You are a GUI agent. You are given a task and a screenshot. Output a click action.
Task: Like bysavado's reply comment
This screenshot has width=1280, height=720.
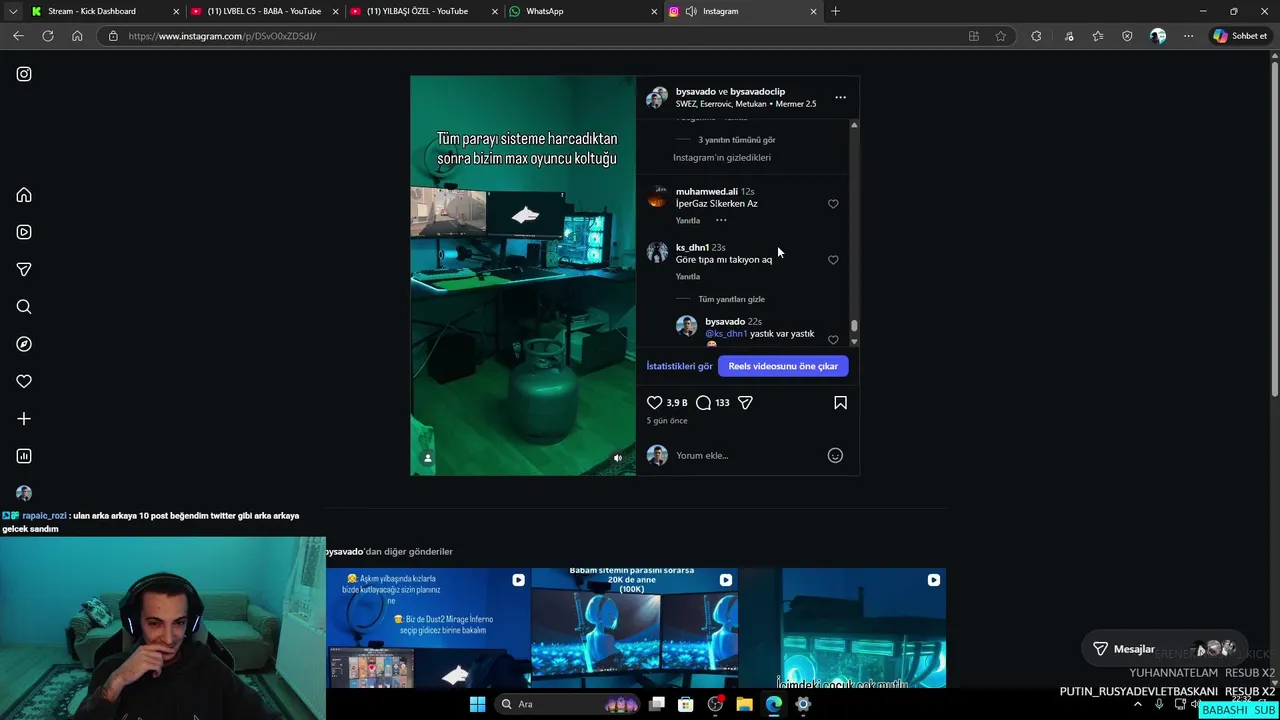click(833, 340)
